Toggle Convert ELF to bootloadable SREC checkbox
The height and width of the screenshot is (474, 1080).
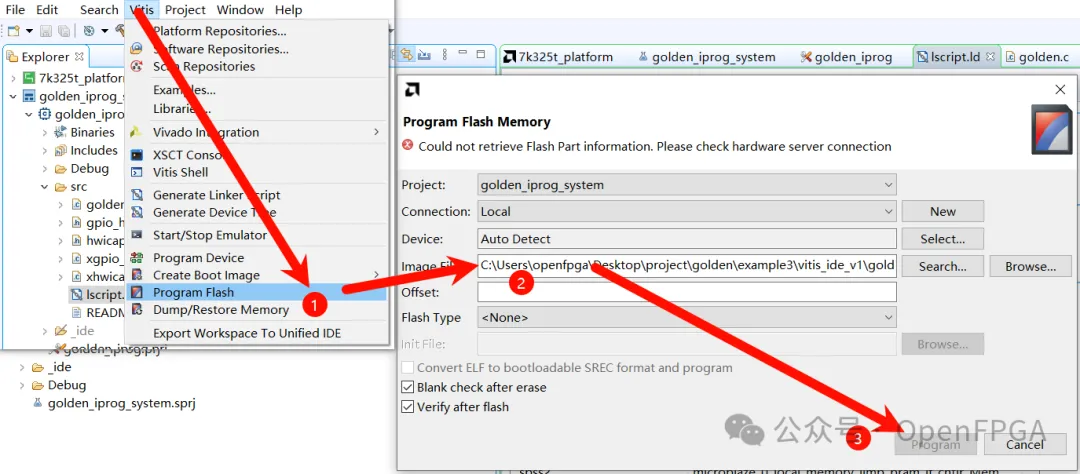click(x=408, y=368)
